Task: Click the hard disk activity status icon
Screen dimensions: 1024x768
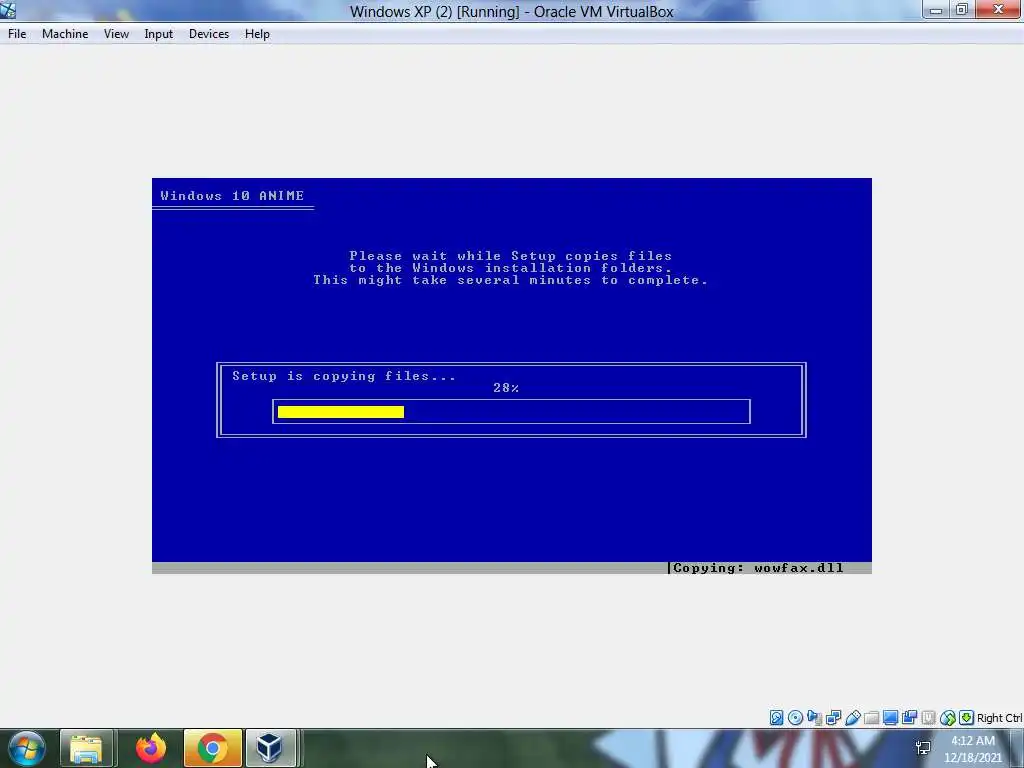Action: pyautogui.click(x=776, y=718)
